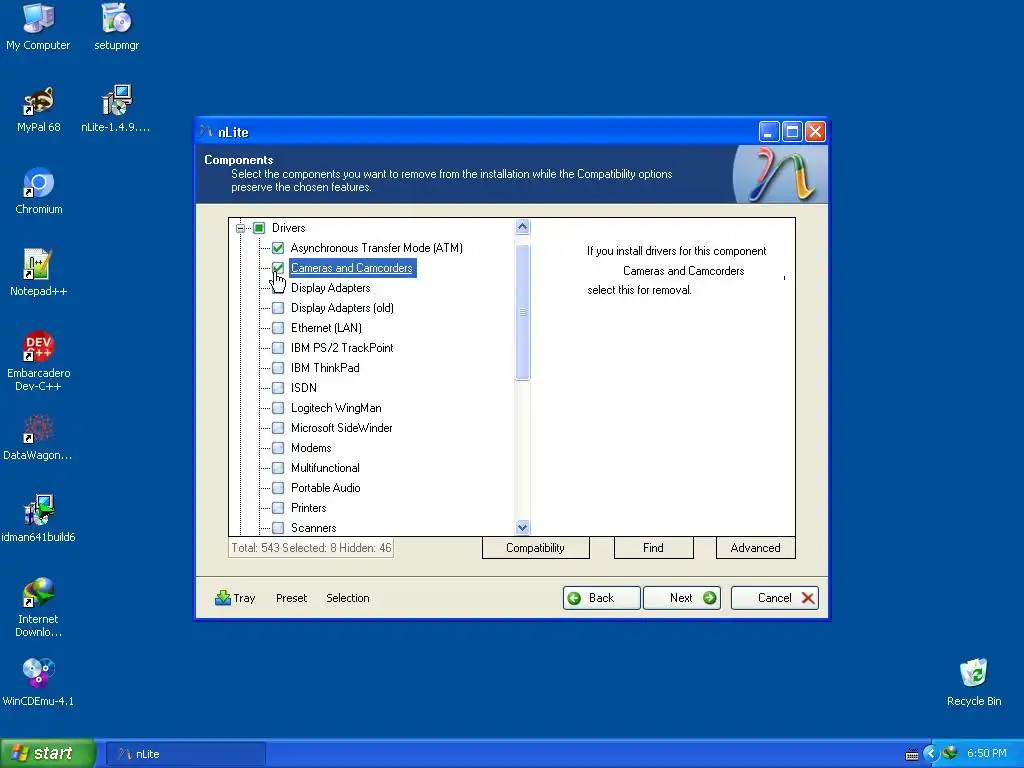
Task: Check the Portable Audio checkbox
Action: point(278,487)
